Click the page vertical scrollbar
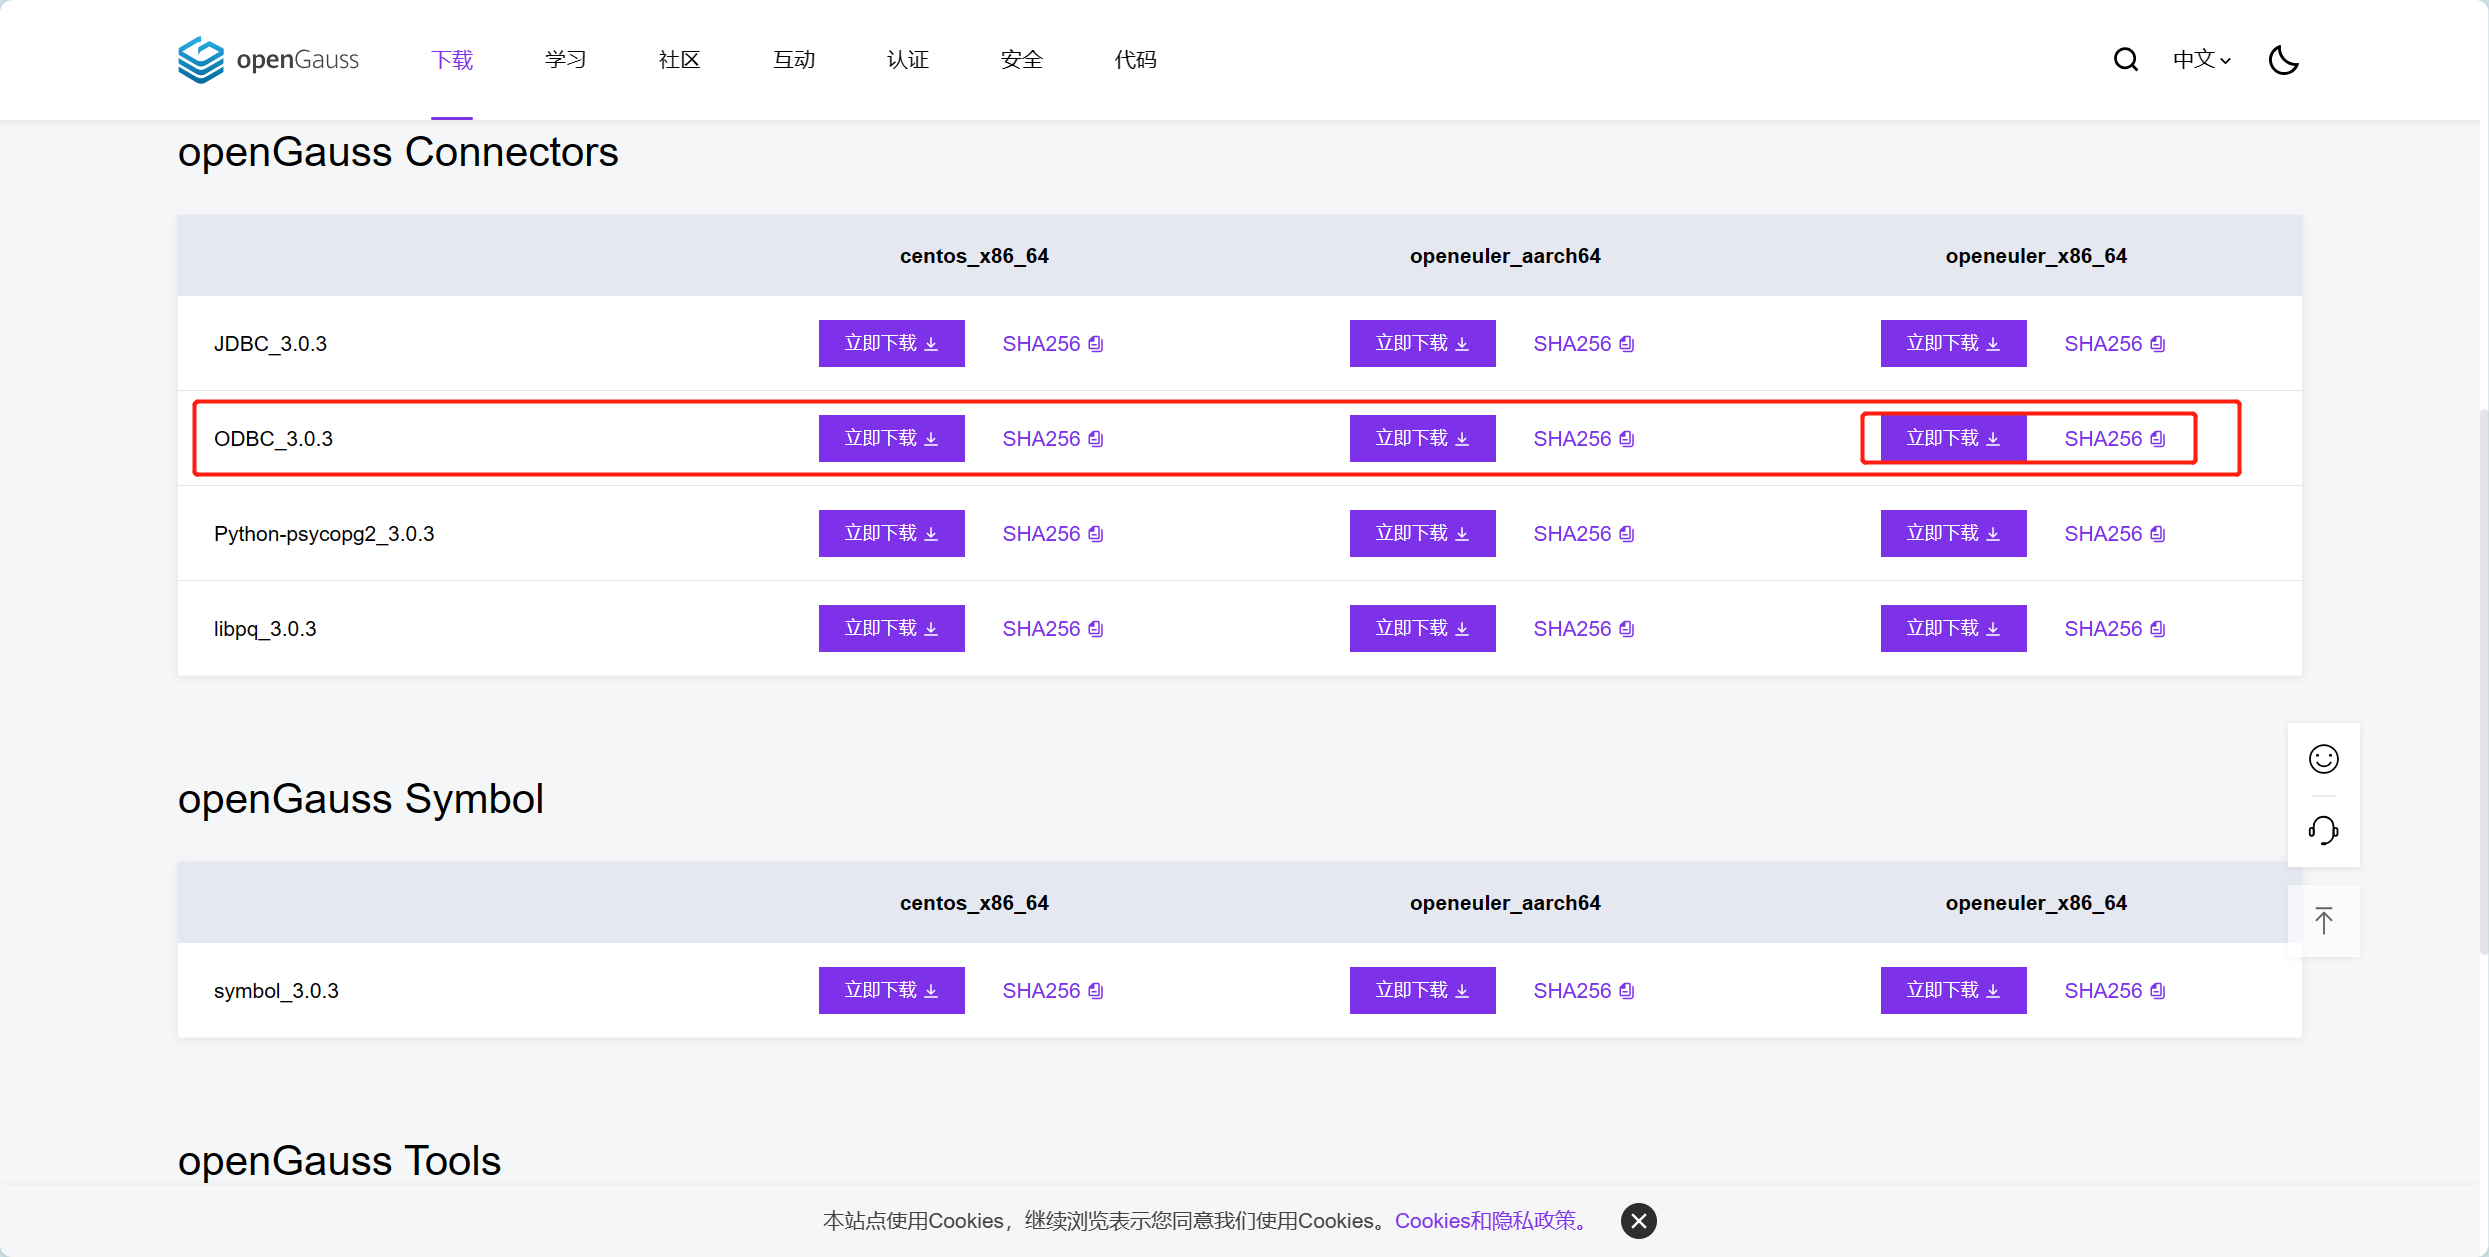 pos(2482,680)
